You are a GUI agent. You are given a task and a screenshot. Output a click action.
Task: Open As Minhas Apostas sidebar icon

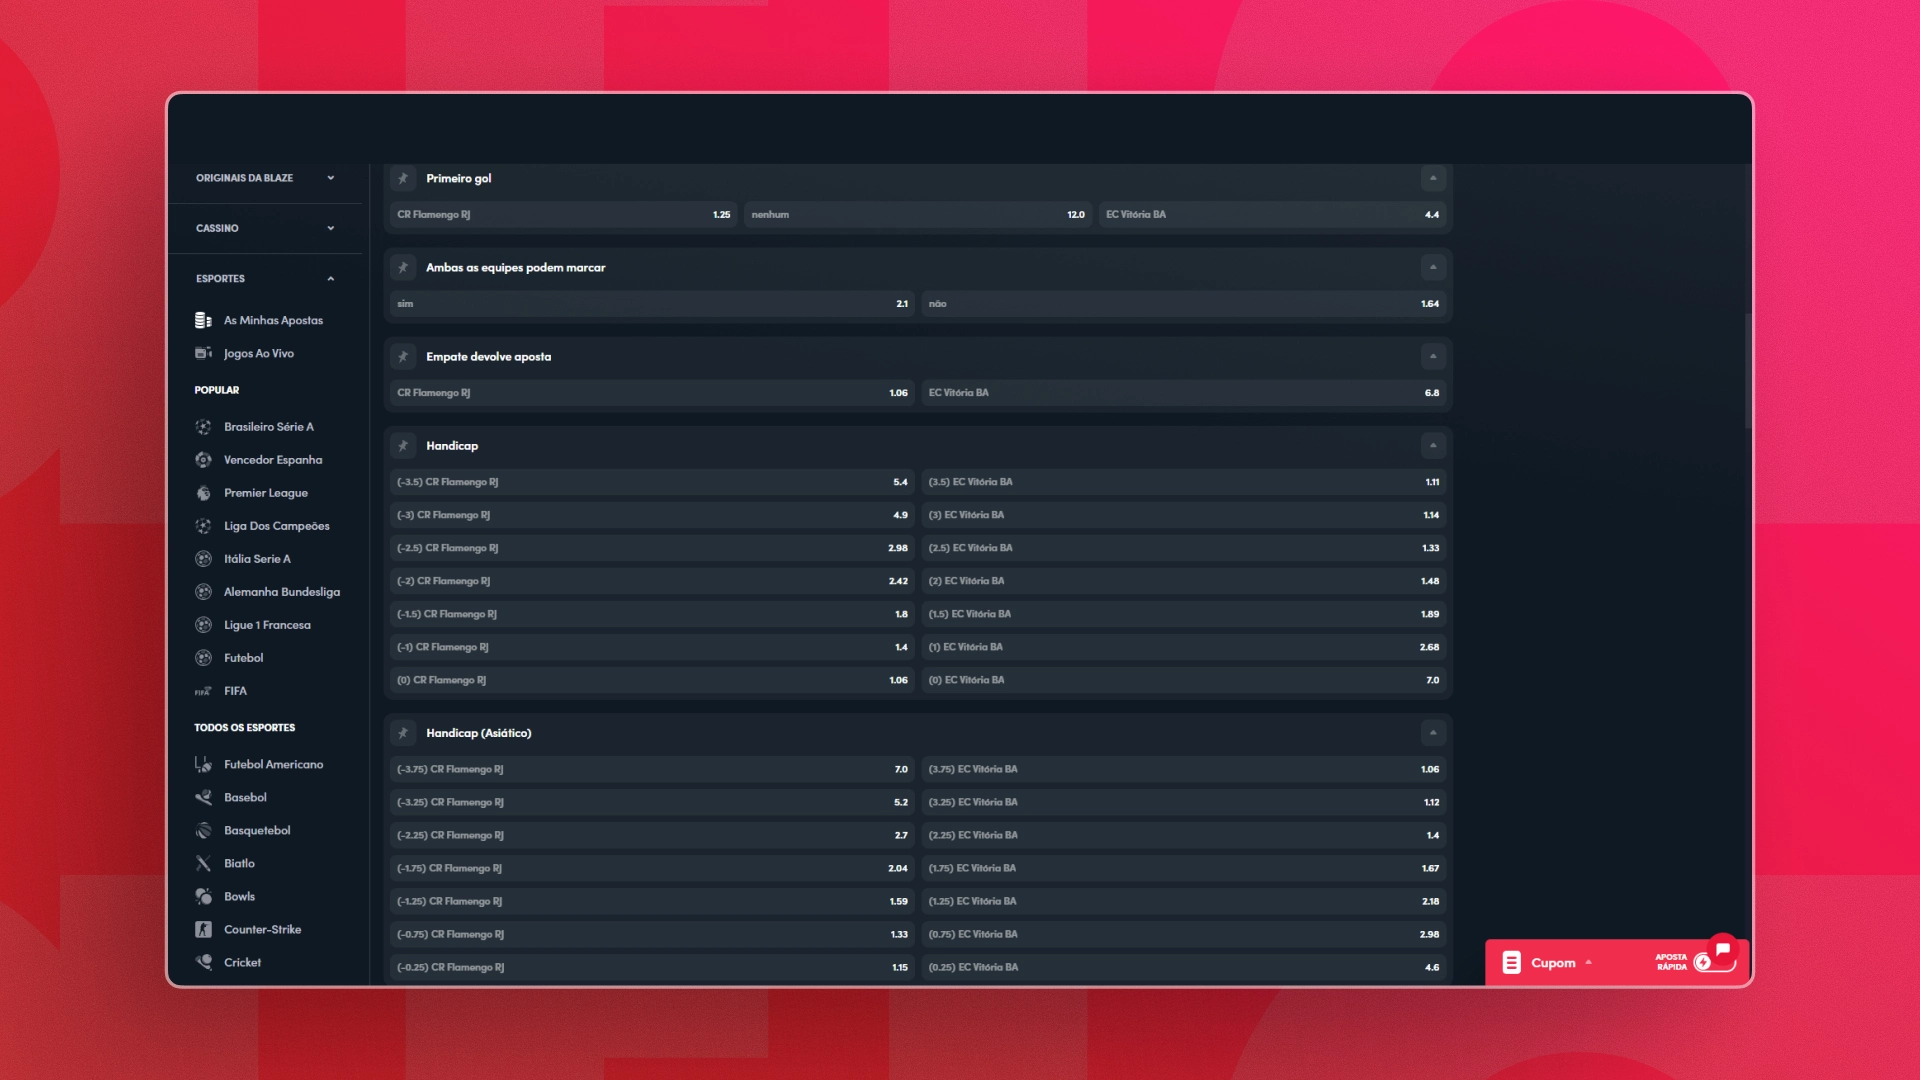[x=203, y=320]
